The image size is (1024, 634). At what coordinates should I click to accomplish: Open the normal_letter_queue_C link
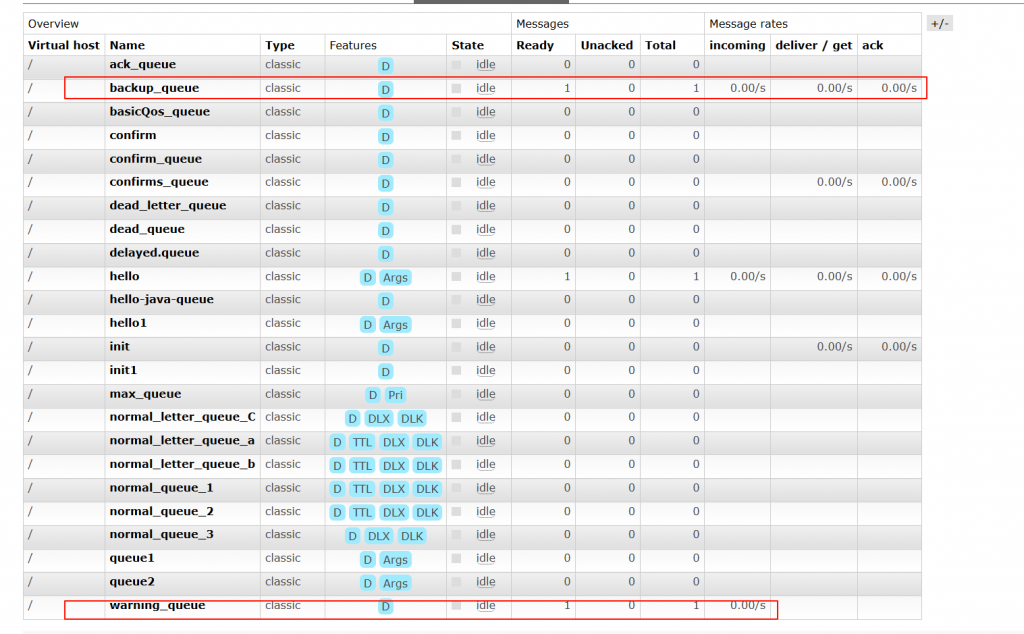click(x=182, y=417)
